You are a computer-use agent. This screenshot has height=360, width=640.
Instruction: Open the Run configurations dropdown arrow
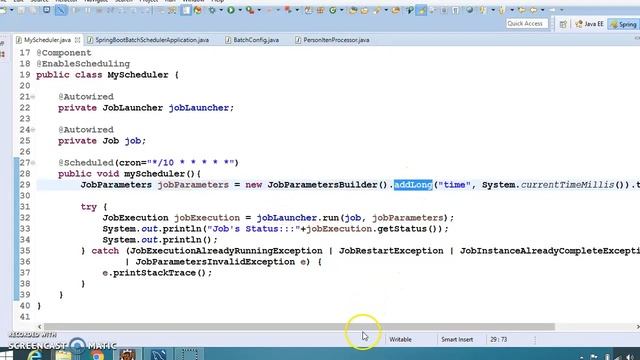[x=240, y=10]
